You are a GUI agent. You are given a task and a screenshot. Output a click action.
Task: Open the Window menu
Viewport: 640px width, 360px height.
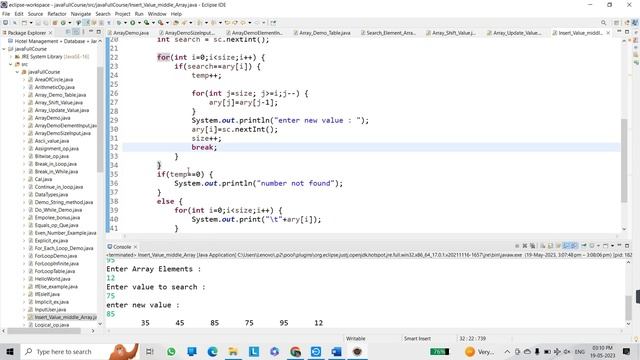[x=157, y=14]
